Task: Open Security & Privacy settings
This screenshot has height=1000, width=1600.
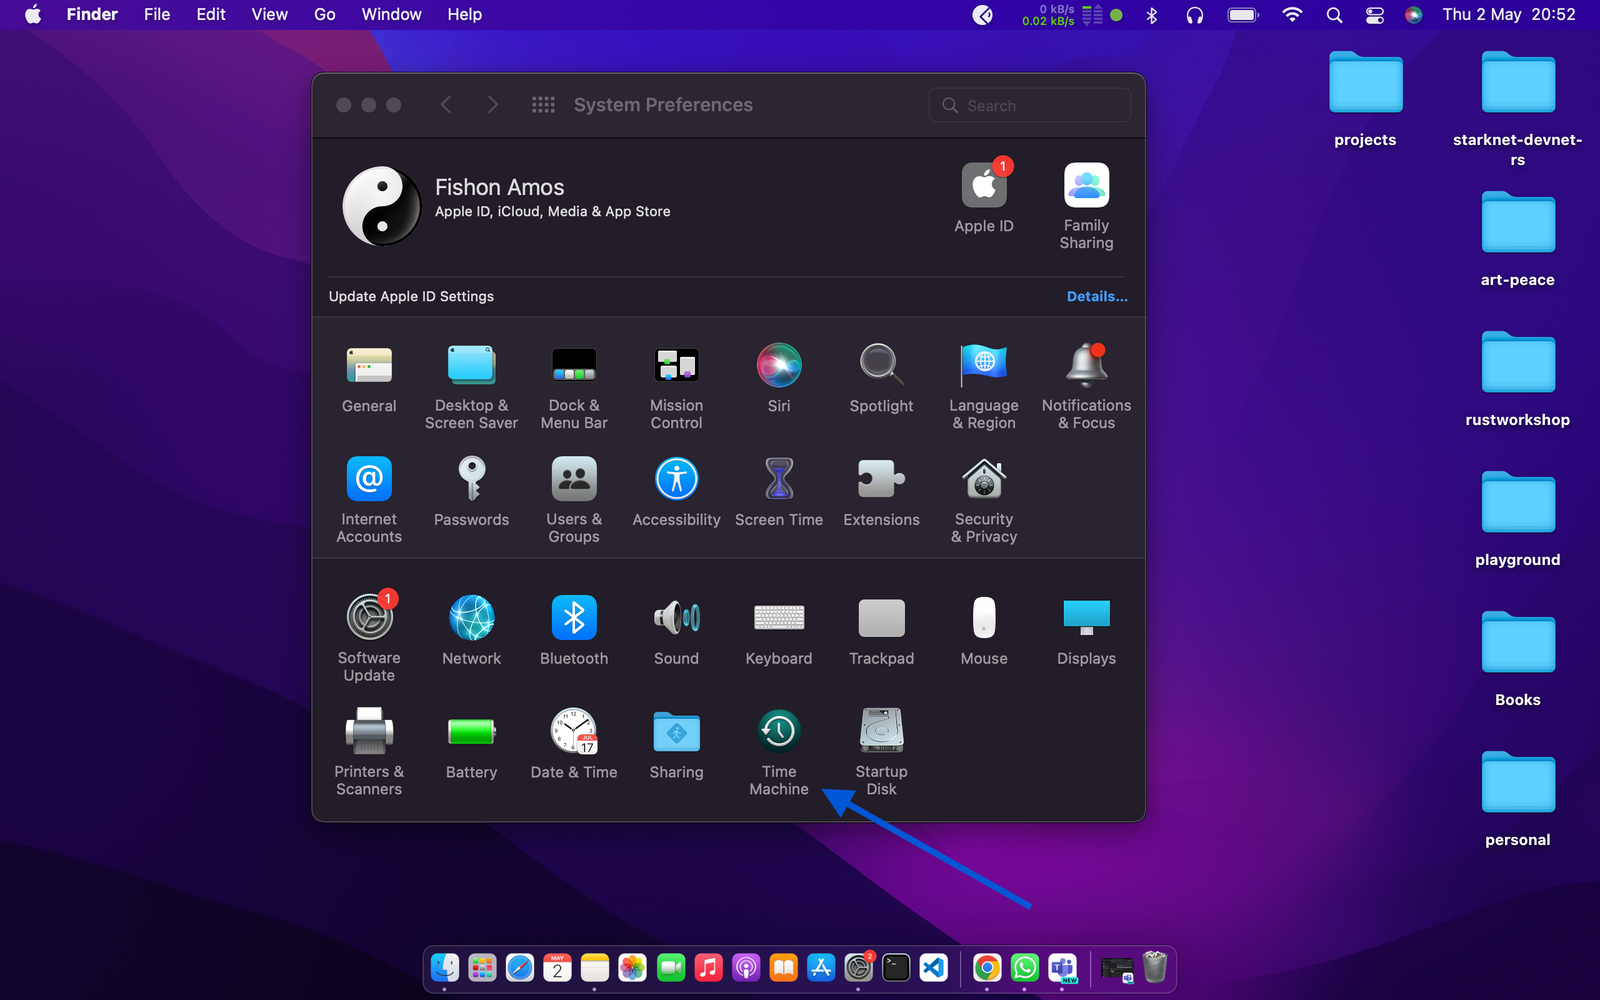Action: (x=983, y=481)
